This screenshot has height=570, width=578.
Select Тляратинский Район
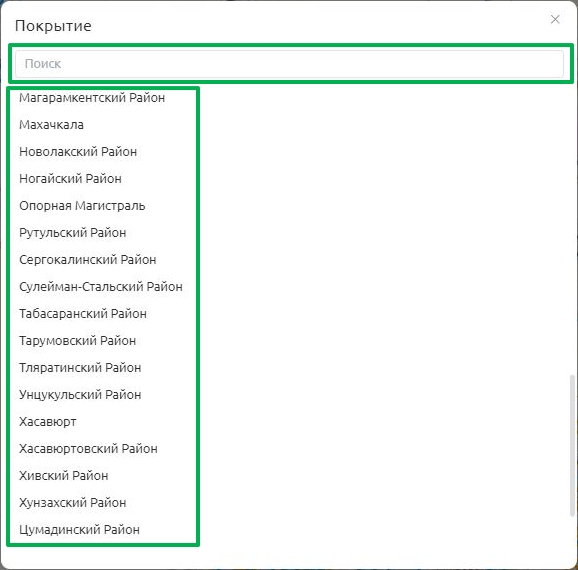click(80, 368)
